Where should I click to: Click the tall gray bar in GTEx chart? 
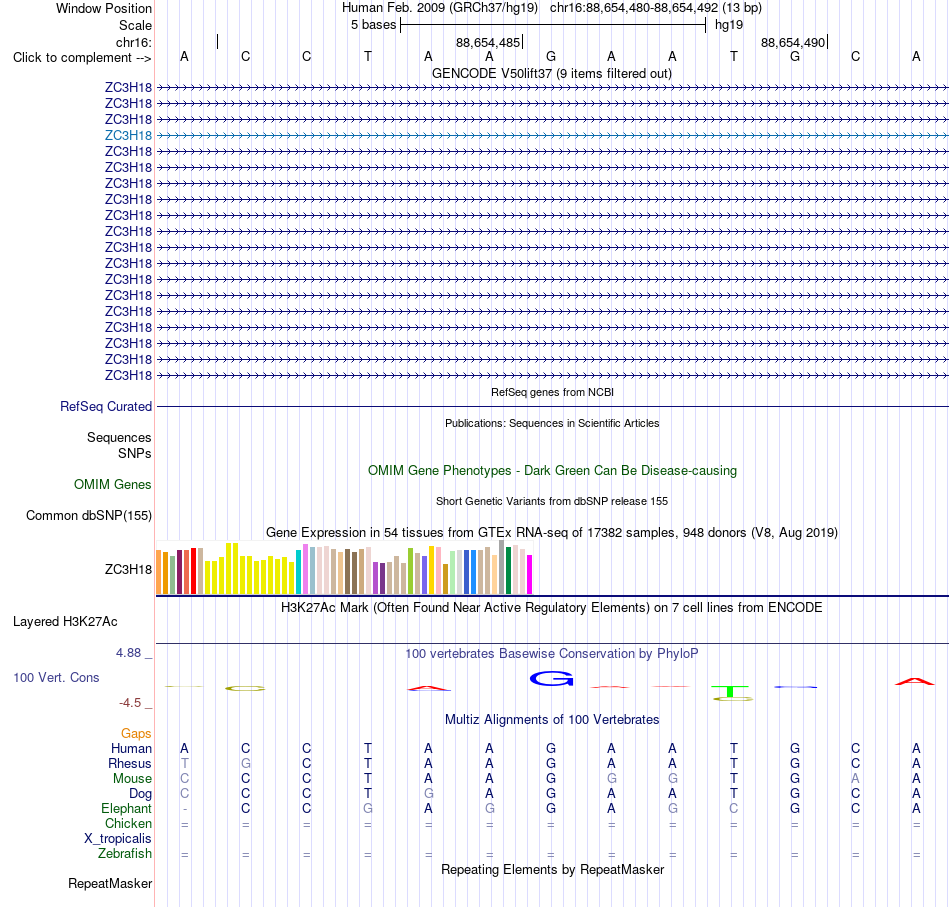[501, 567]
